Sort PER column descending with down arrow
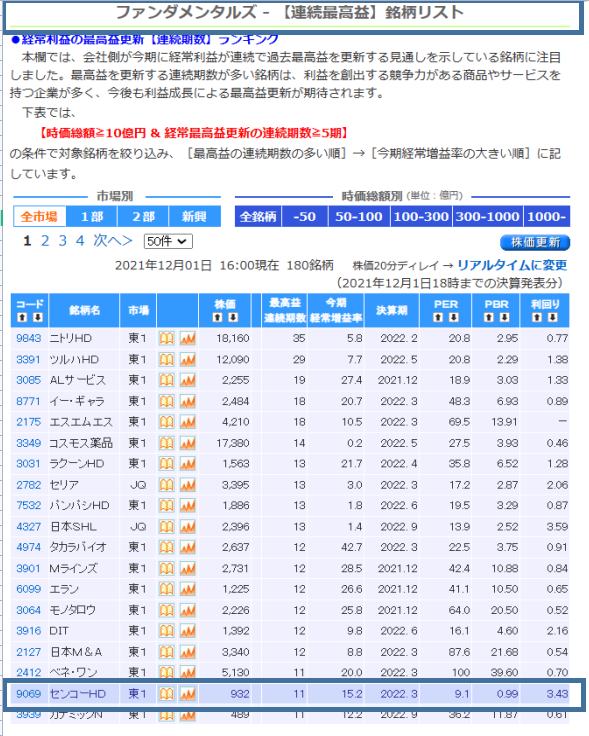 pyautogui.click(x=453, y=318)
